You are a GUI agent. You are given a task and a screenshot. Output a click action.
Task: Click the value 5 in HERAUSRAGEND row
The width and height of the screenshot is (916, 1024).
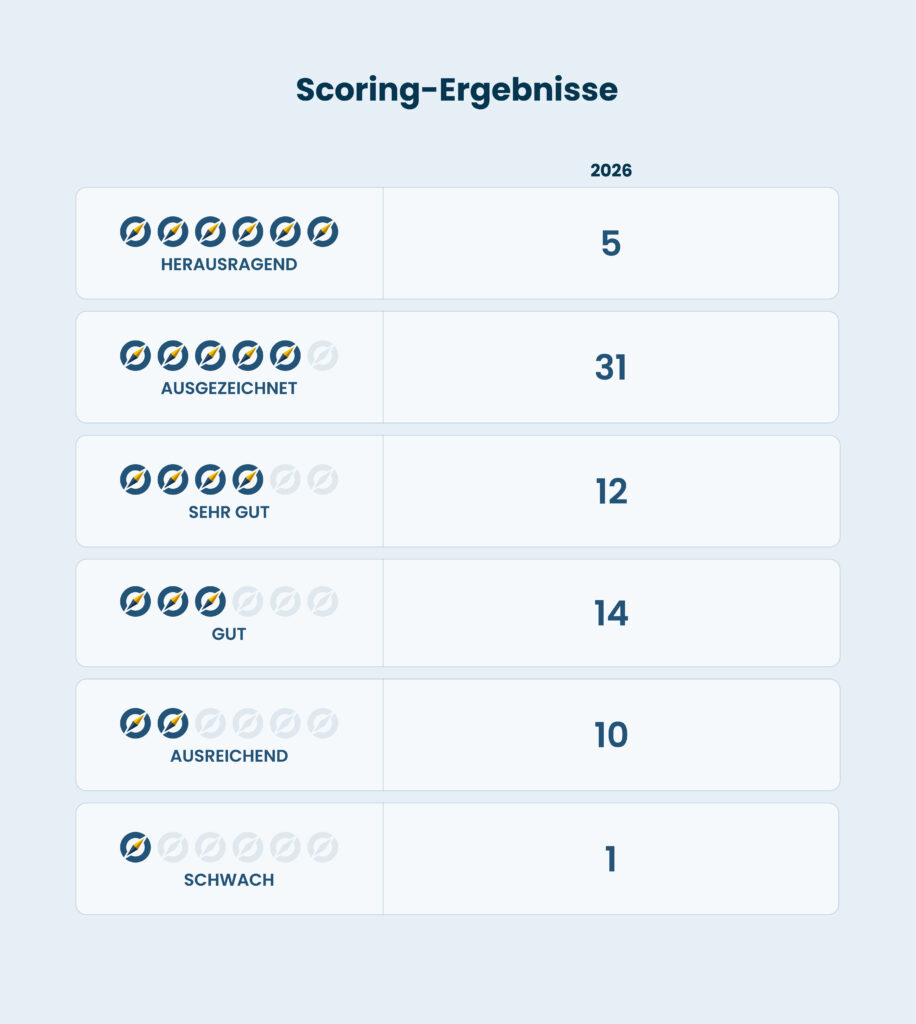click(x=611, y=244)
